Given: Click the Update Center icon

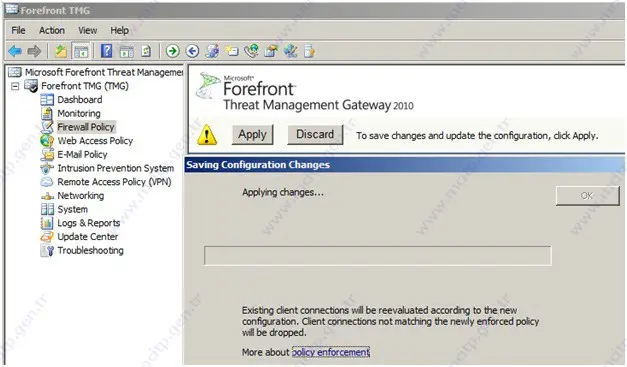Looking at the screenshot, I should pos(47,237).
